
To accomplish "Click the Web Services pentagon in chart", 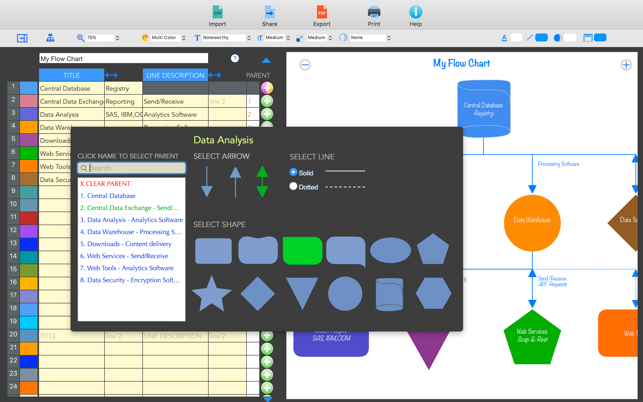I will pos(532,336).
